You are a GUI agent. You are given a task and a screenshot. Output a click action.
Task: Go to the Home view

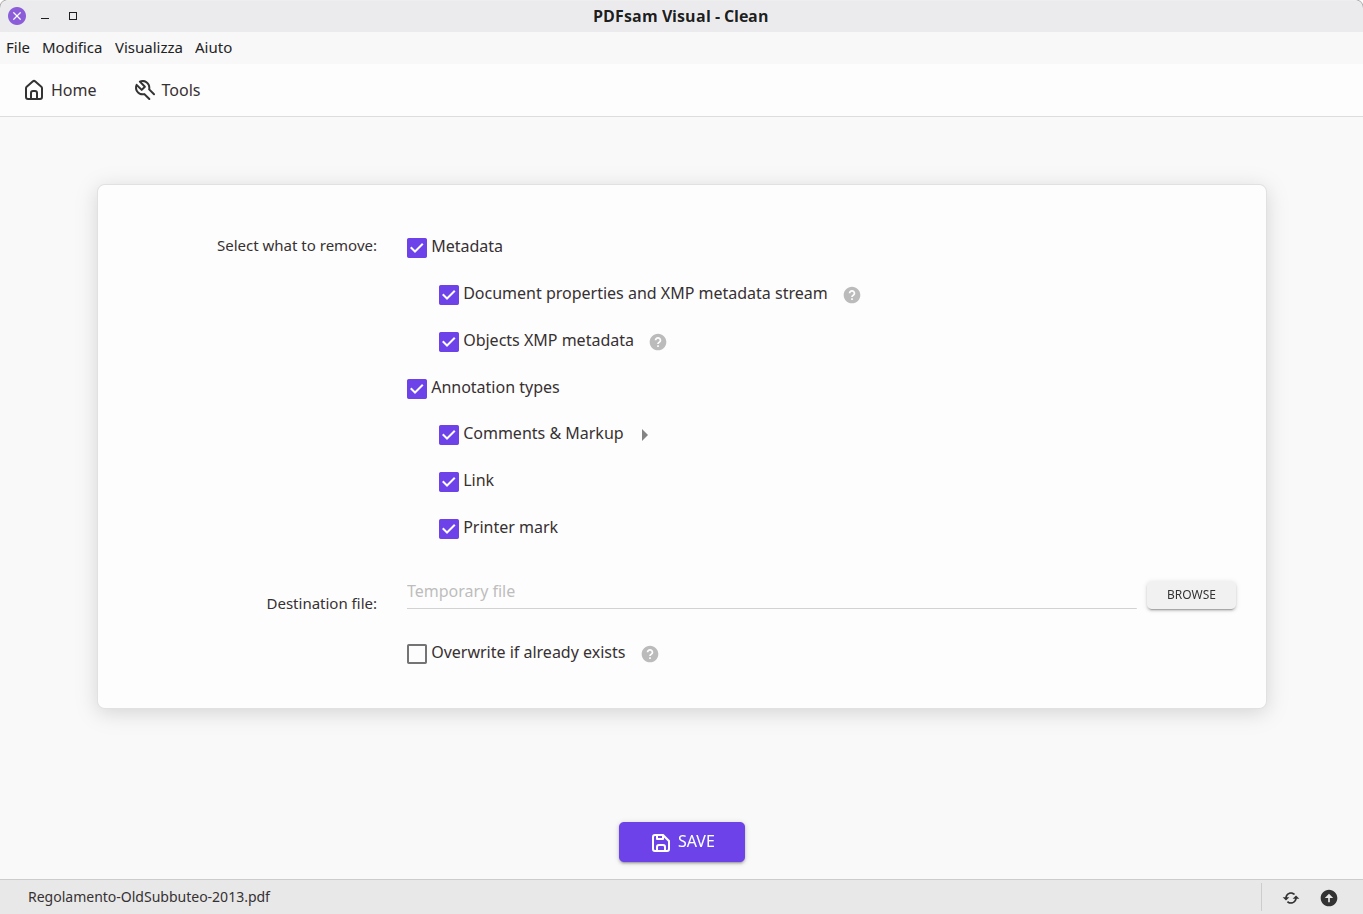tap(60, 90)
